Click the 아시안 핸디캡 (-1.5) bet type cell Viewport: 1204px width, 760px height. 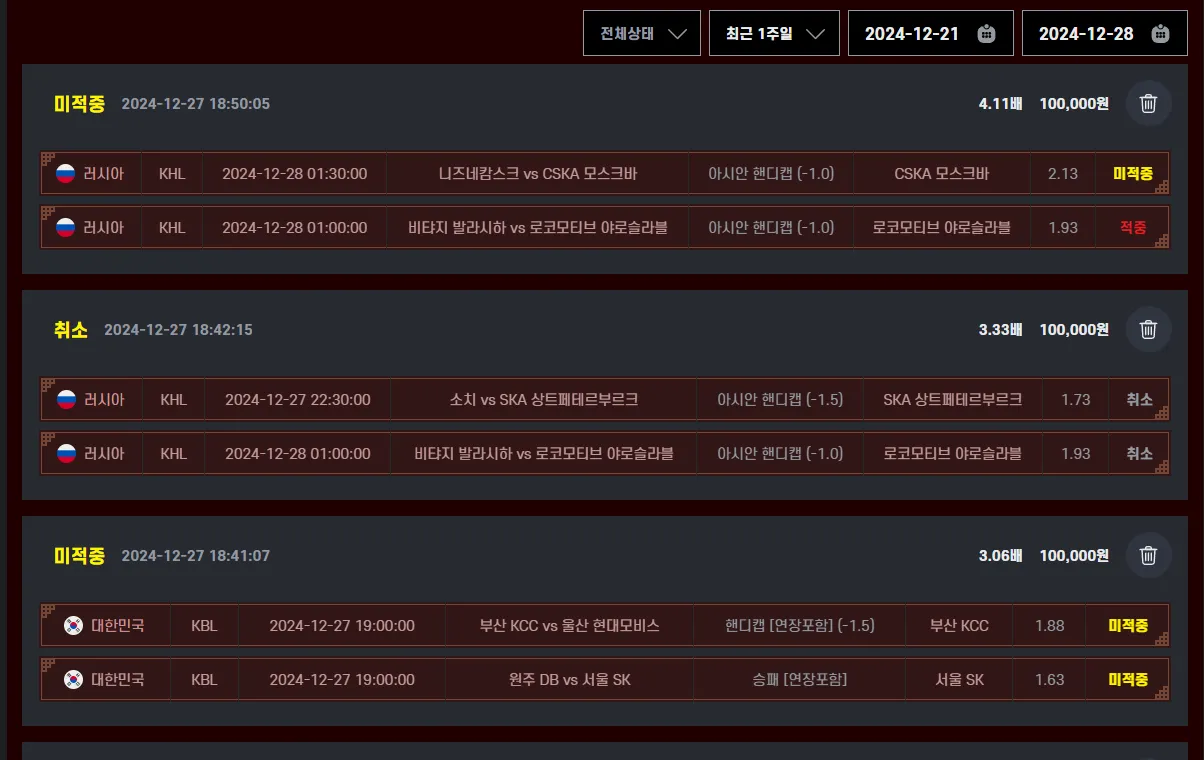coord(780,399)
